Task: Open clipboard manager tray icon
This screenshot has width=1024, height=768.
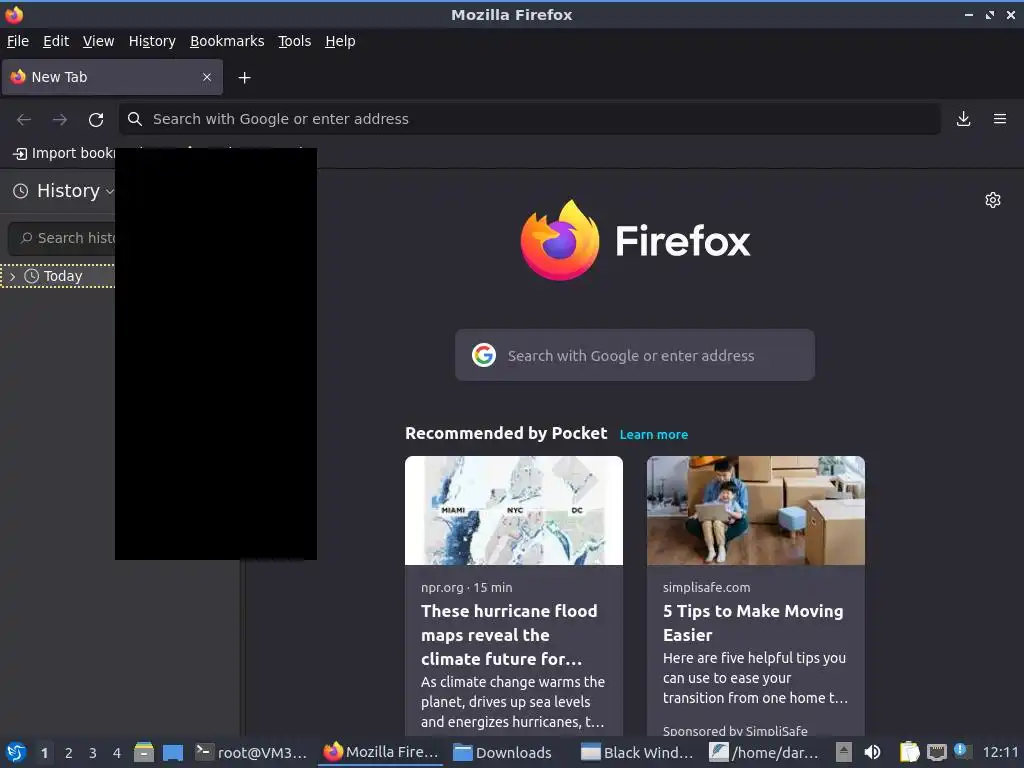Action: click(x=909, y=752)
